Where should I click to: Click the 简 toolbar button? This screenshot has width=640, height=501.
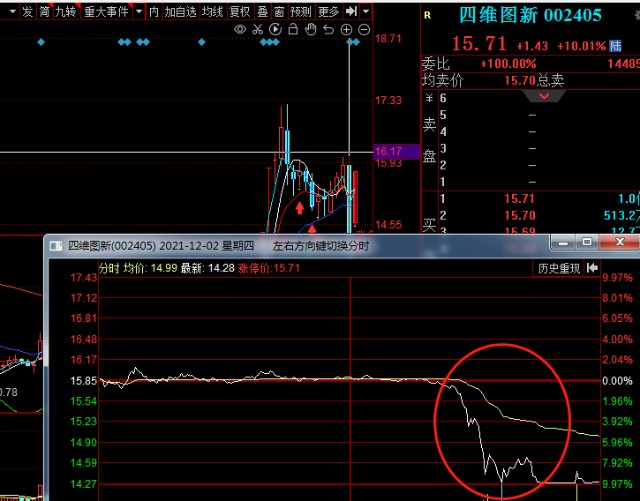44,11
